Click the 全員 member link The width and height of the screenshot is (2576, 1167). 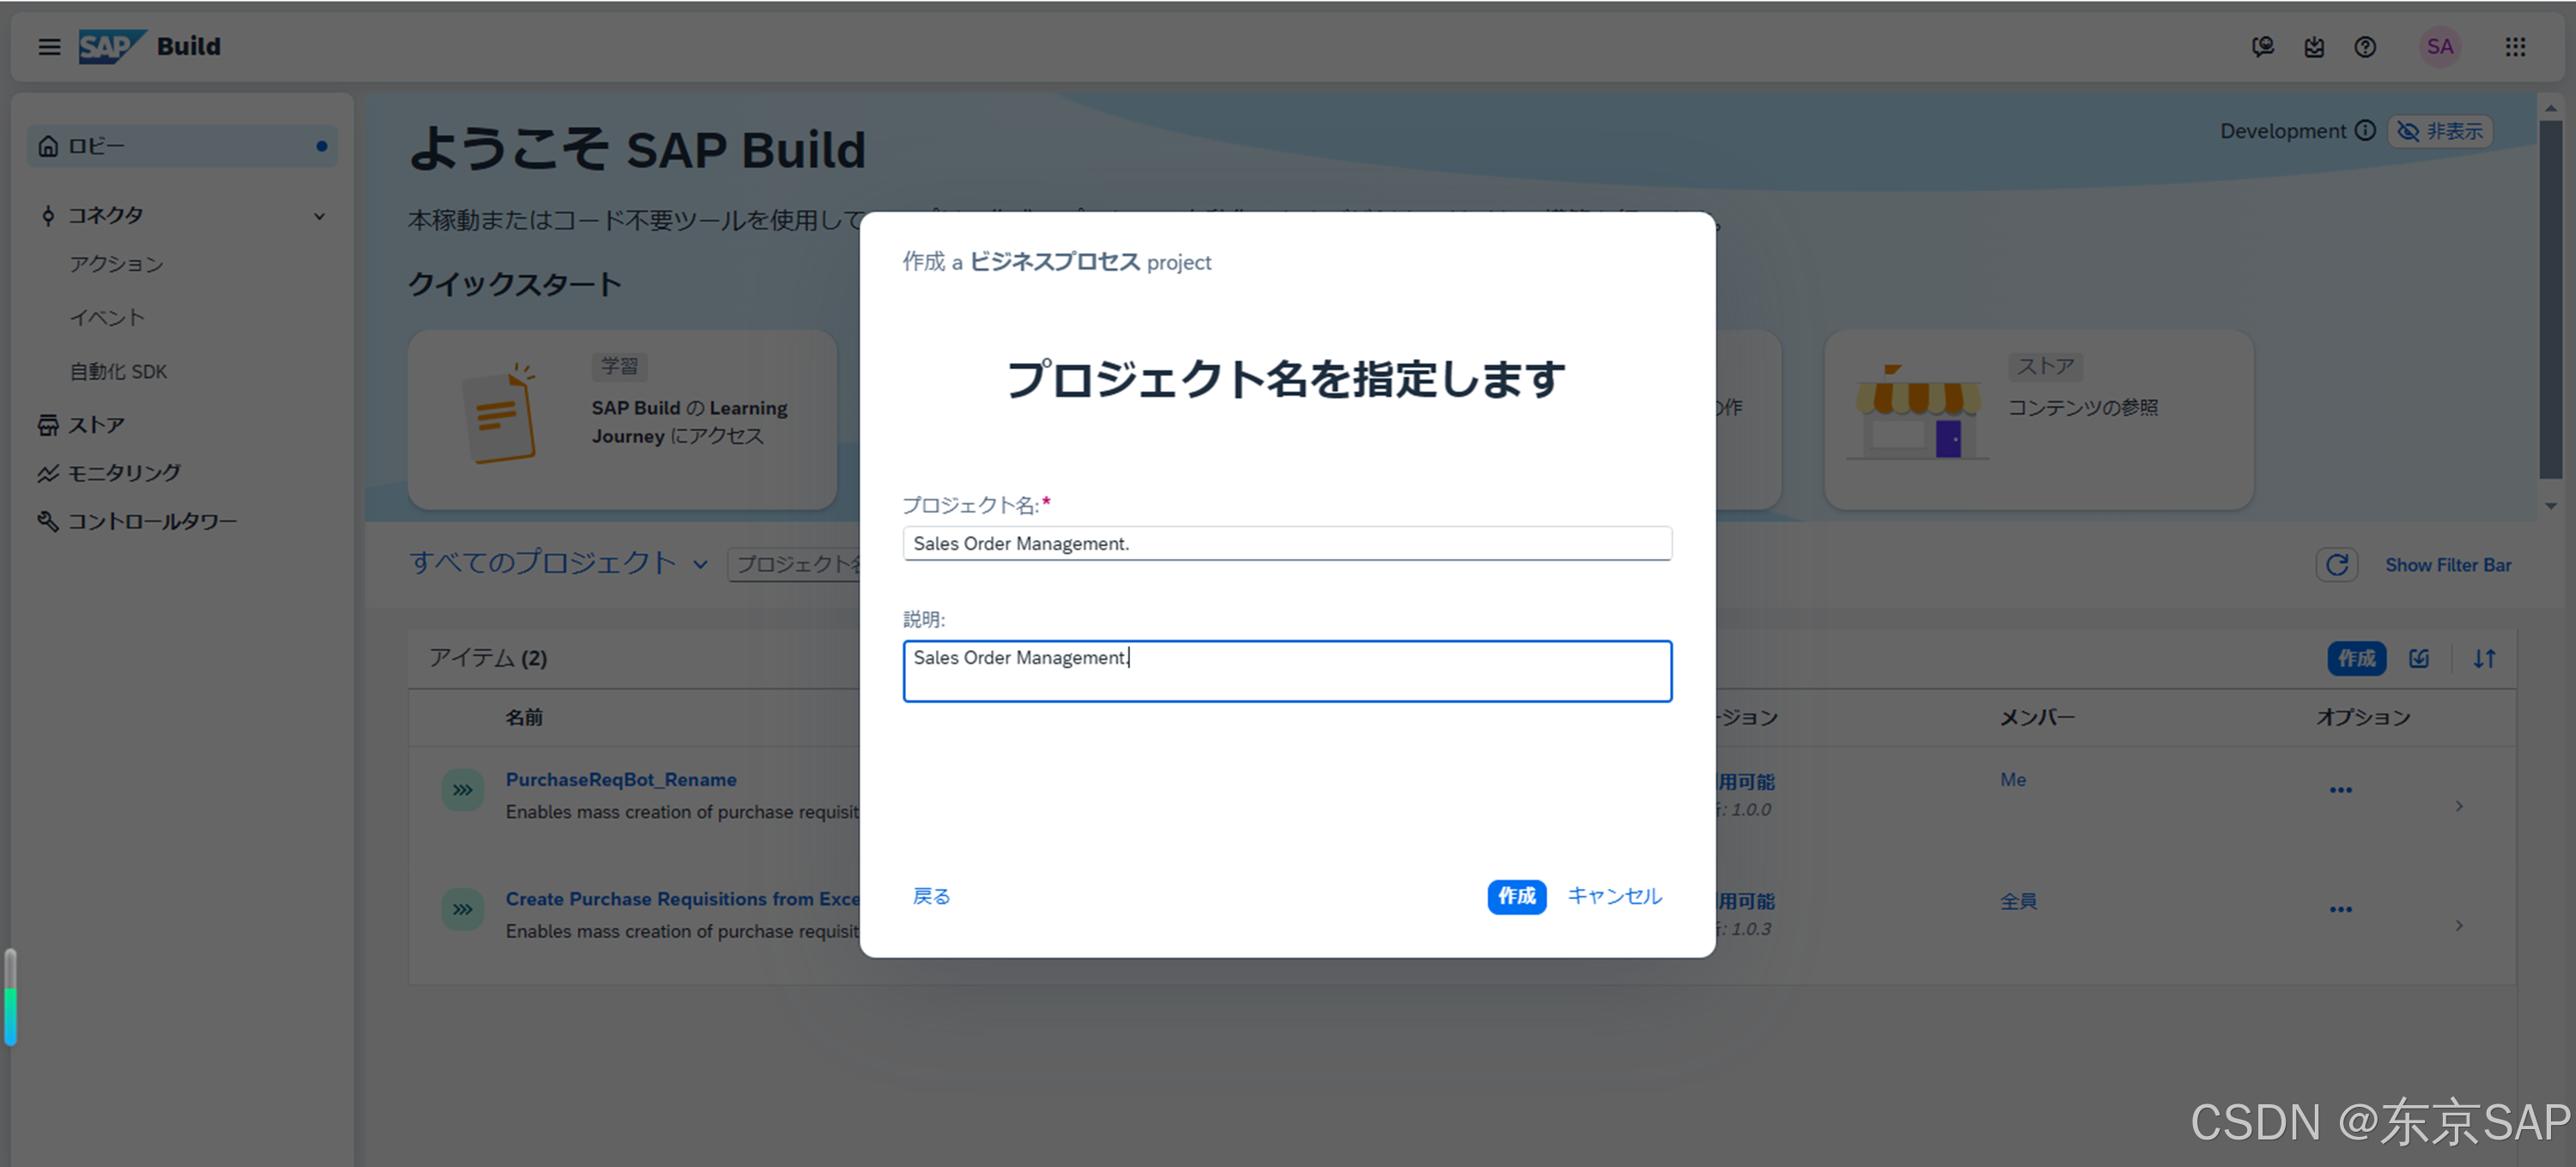click(x=2018, y=901)
